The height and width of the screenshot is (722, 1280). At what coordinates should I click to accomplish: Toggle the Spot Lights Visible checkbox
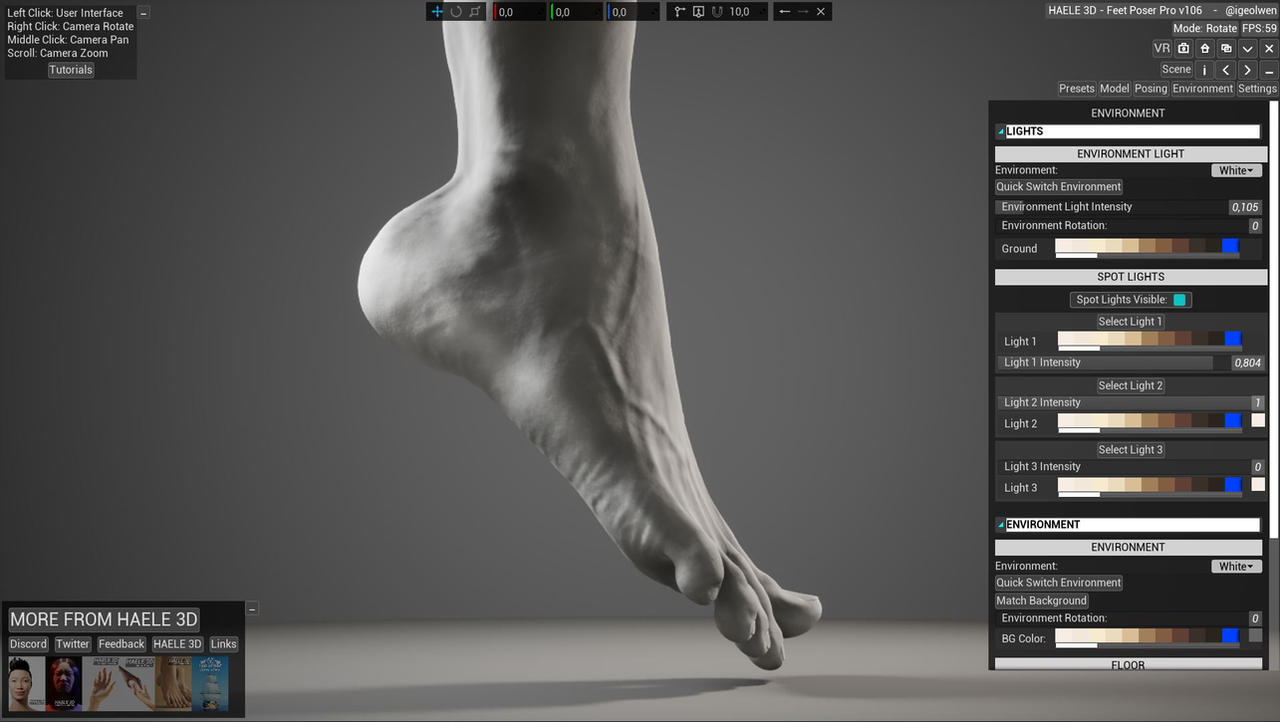pos(1180,300)
